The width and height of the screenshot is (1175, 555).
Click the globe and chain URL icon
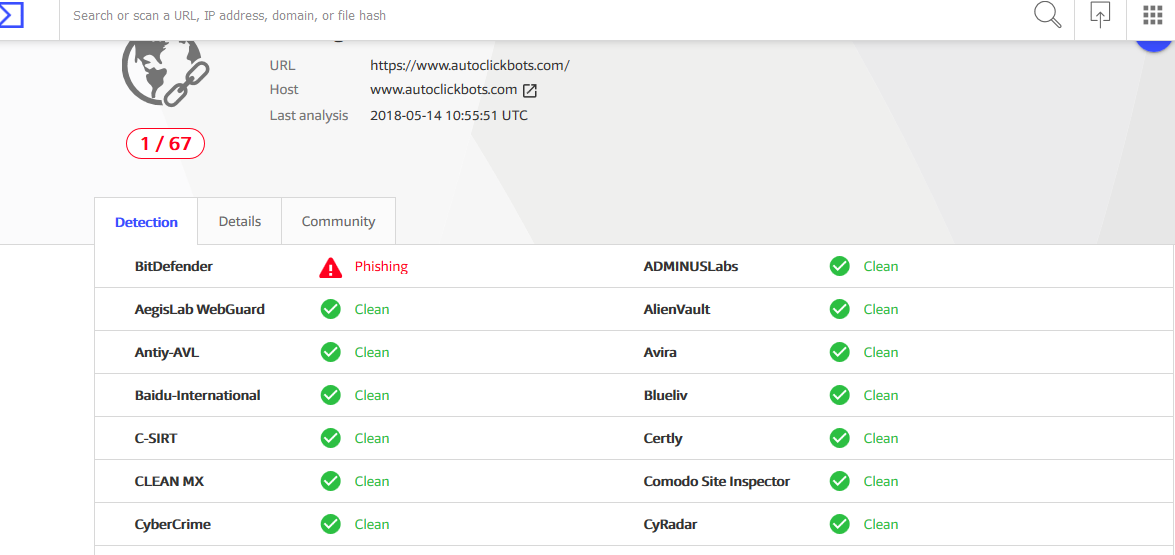click(x=166, y=74)
